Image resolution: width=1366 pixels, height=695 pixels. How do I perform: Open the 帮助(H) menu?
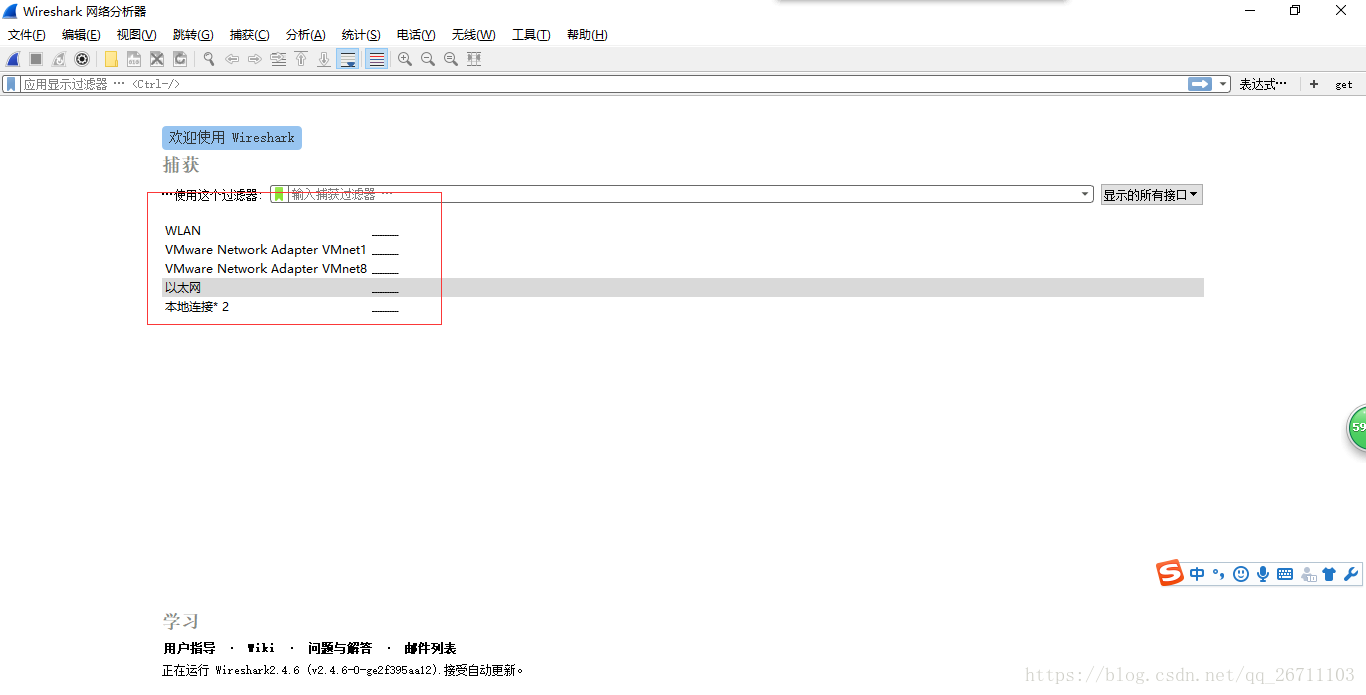coord(587,35)
